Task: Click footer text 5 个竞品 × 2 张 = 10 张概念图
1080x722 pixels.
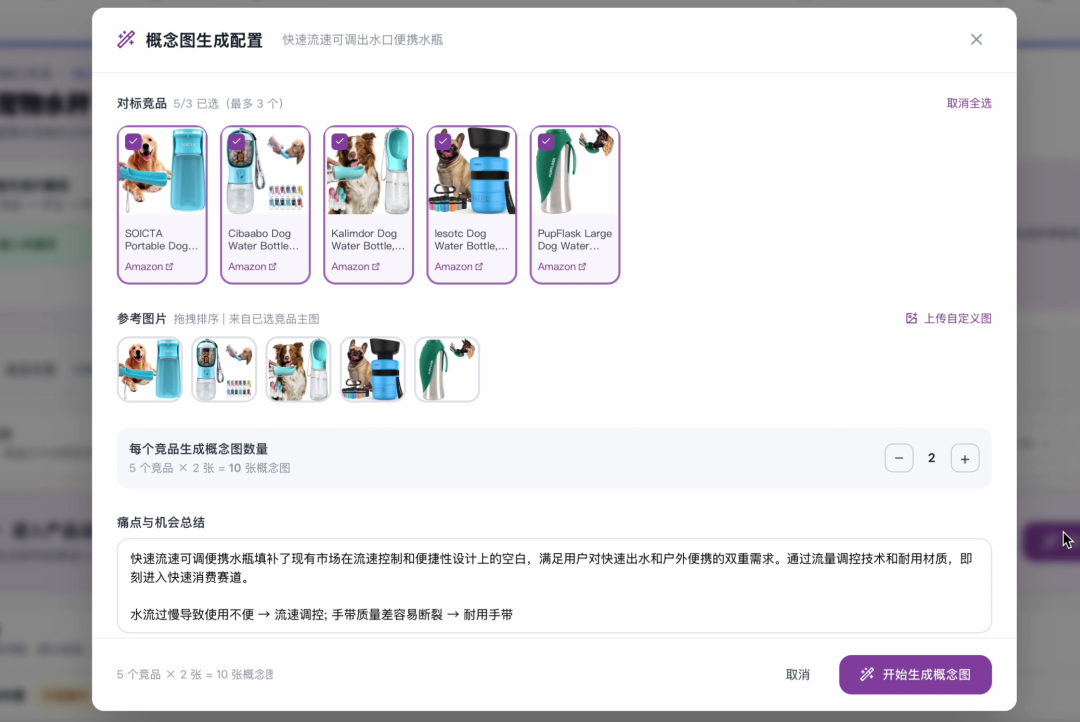Action: (195, 674)
